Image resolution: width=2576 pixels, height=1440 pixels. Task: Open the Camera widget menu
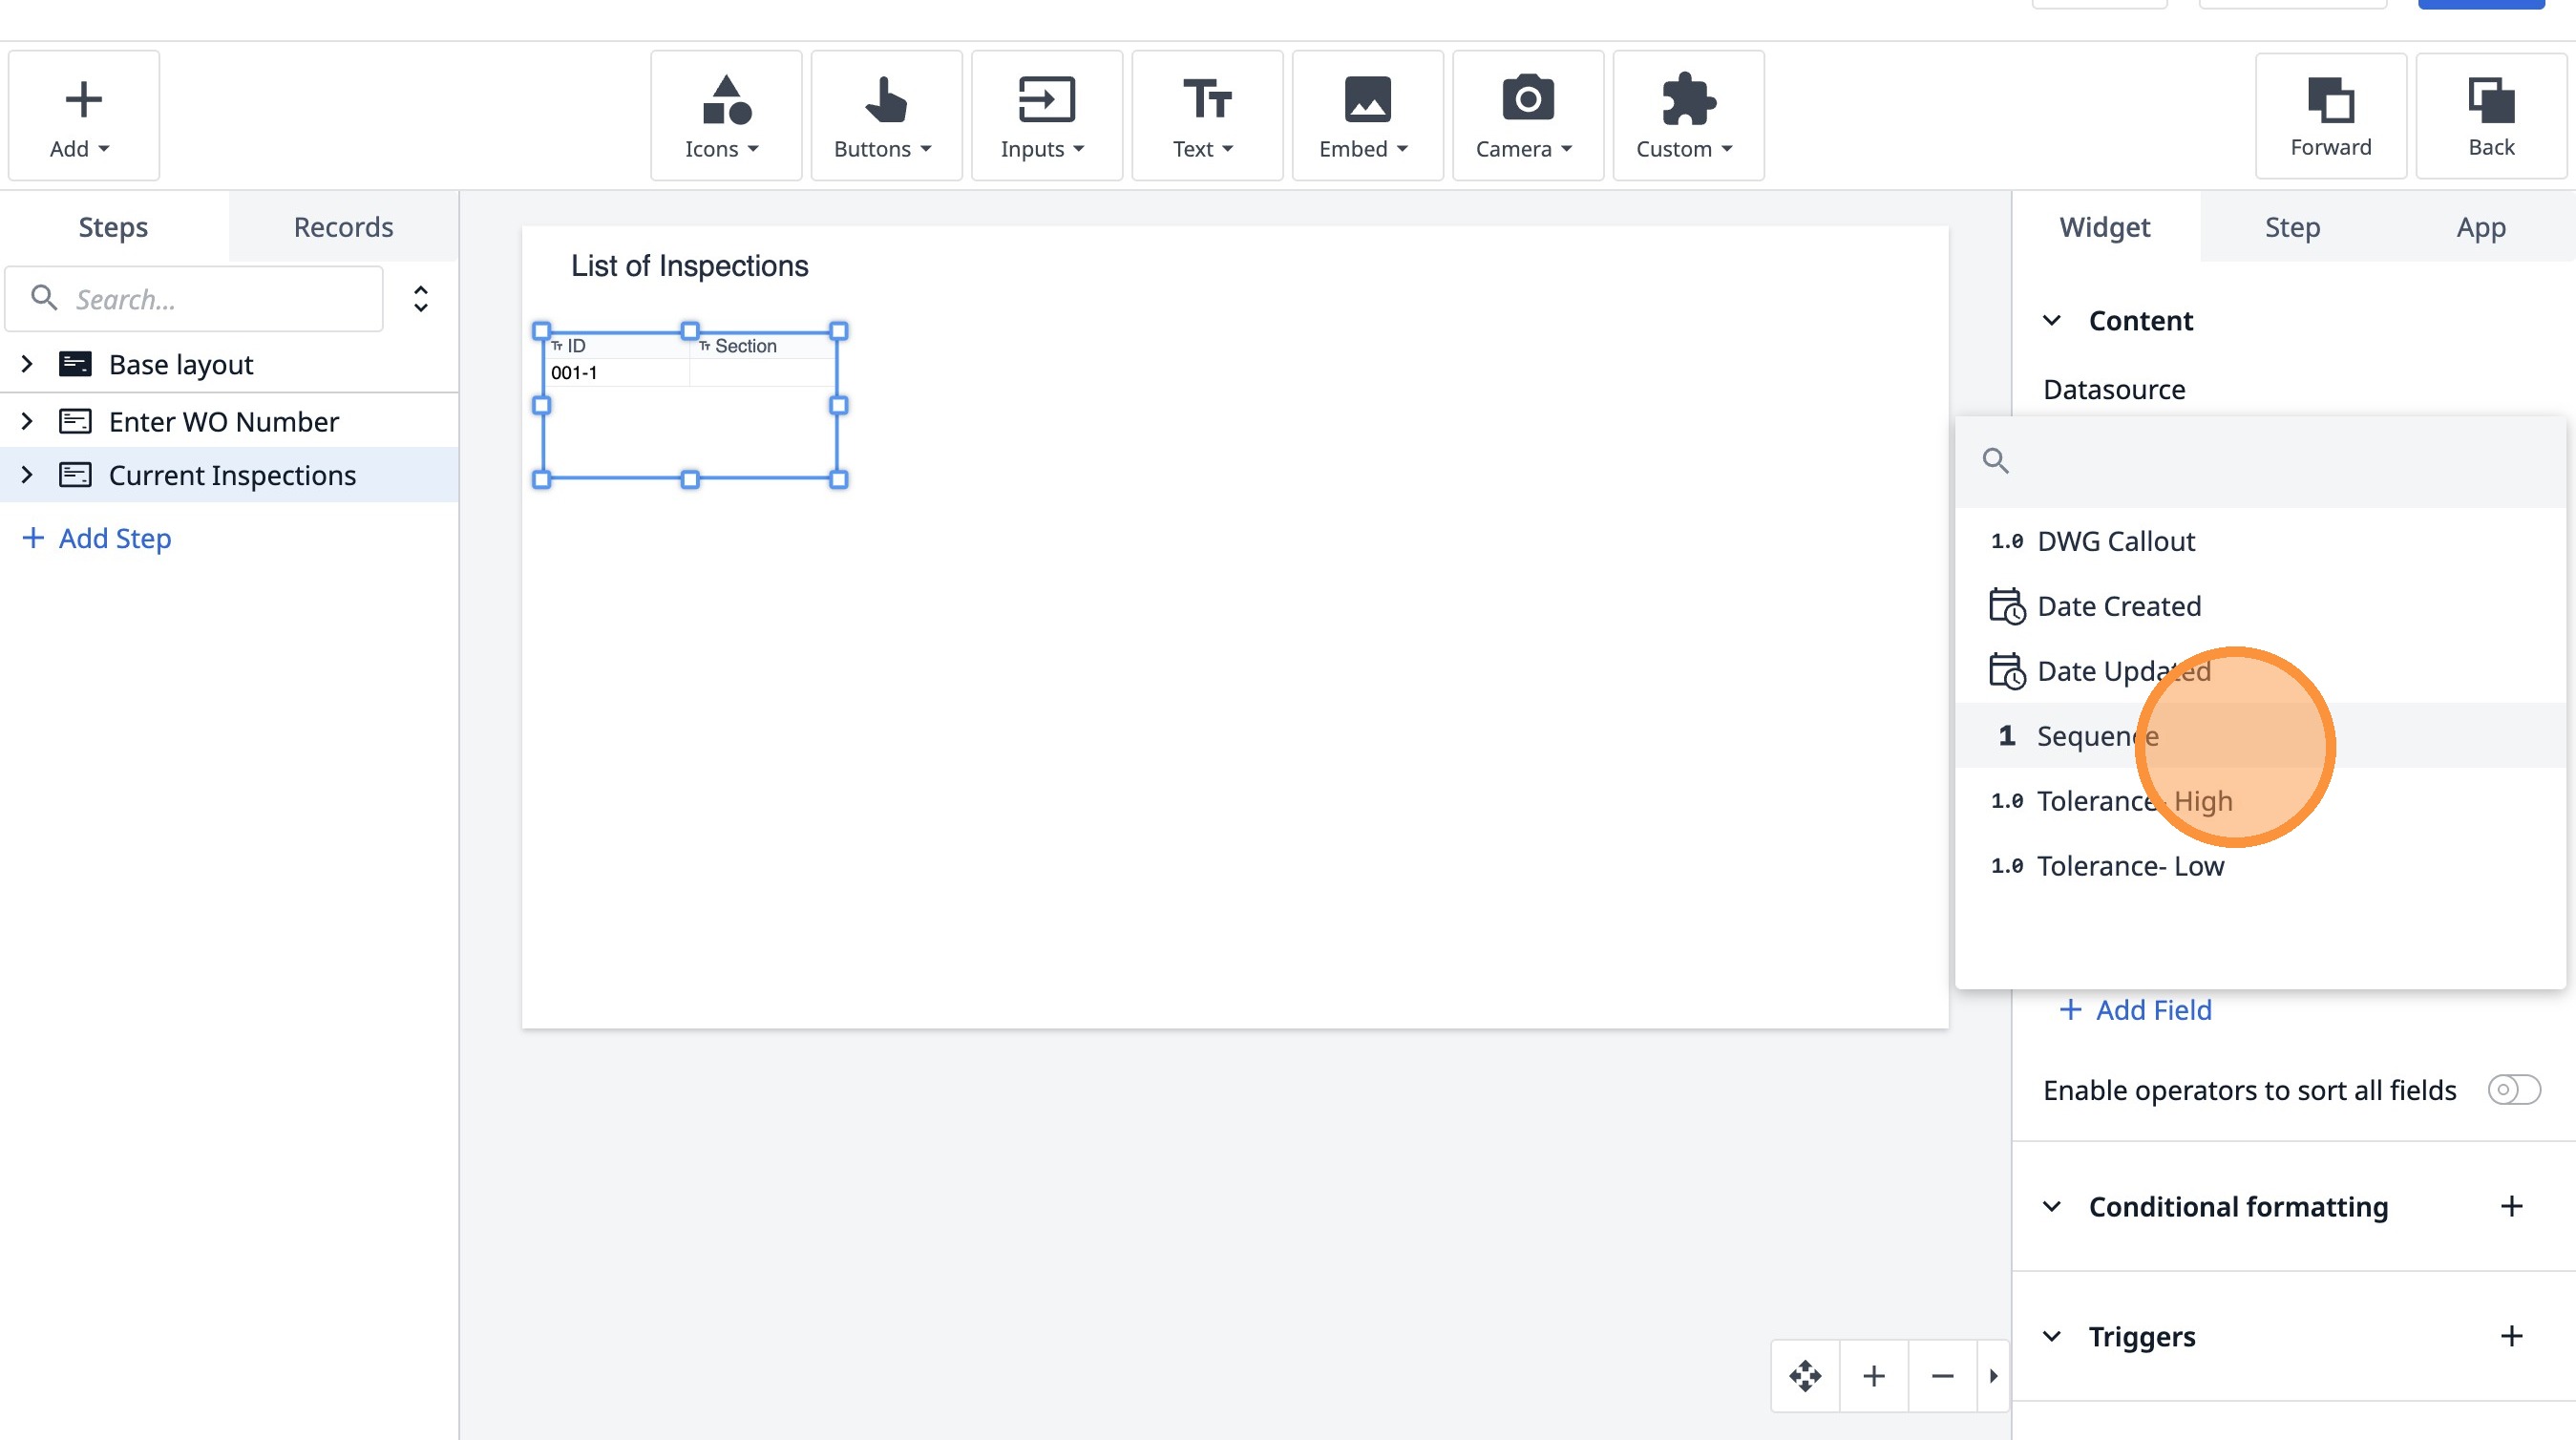tap(1527, 116)
